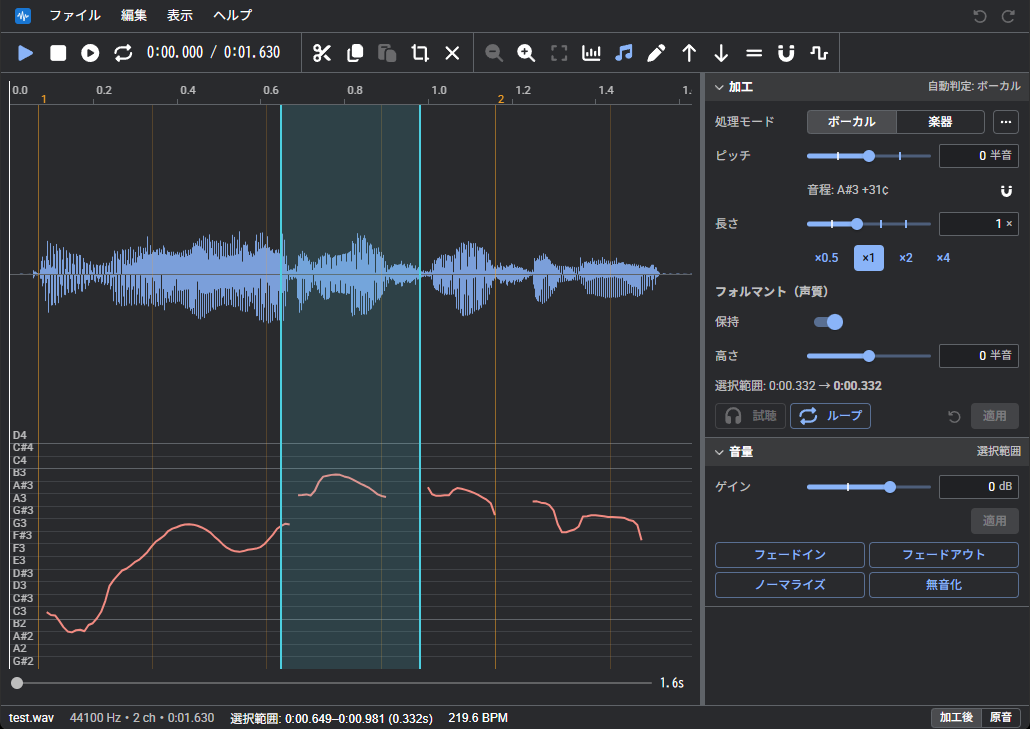Viewport: 1030px width, 729px height.
Task: Collapse the 加工 panel section
Action: [719, 87]
